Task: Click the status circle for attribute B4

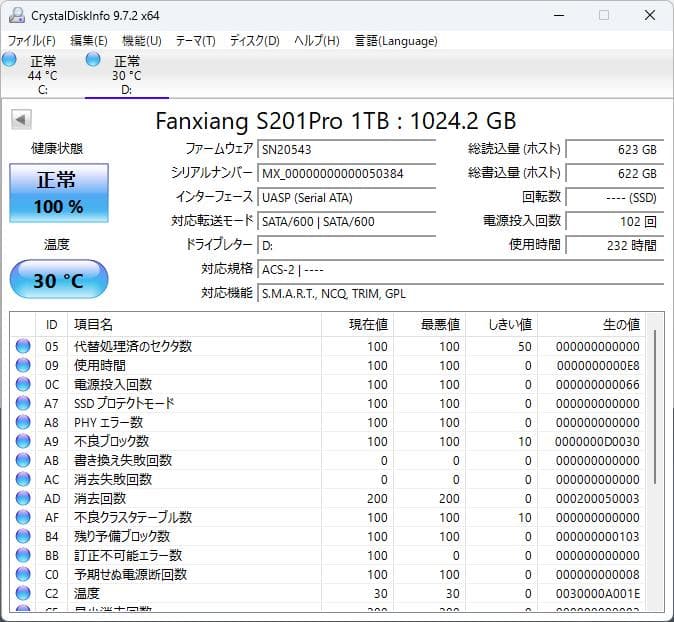Action: click(23, 536)
